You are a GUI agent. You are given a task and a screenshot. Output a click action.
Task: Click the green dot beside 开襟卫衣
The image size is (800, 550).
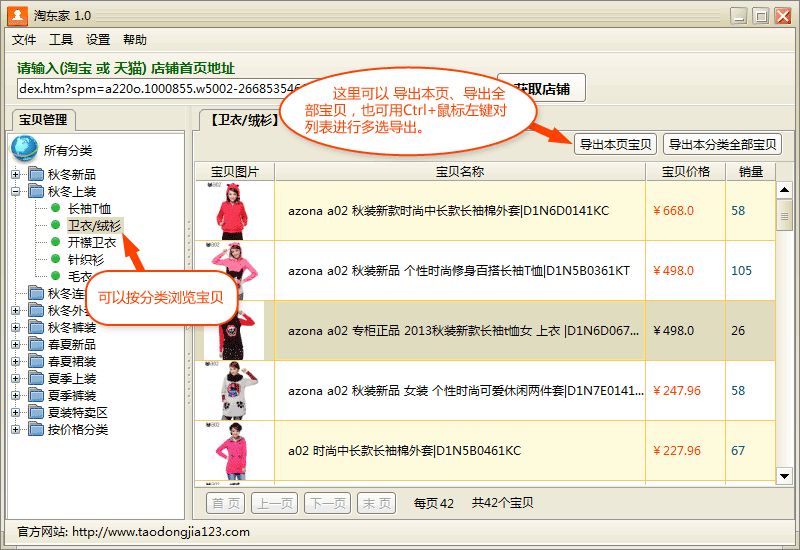(56, 242)
